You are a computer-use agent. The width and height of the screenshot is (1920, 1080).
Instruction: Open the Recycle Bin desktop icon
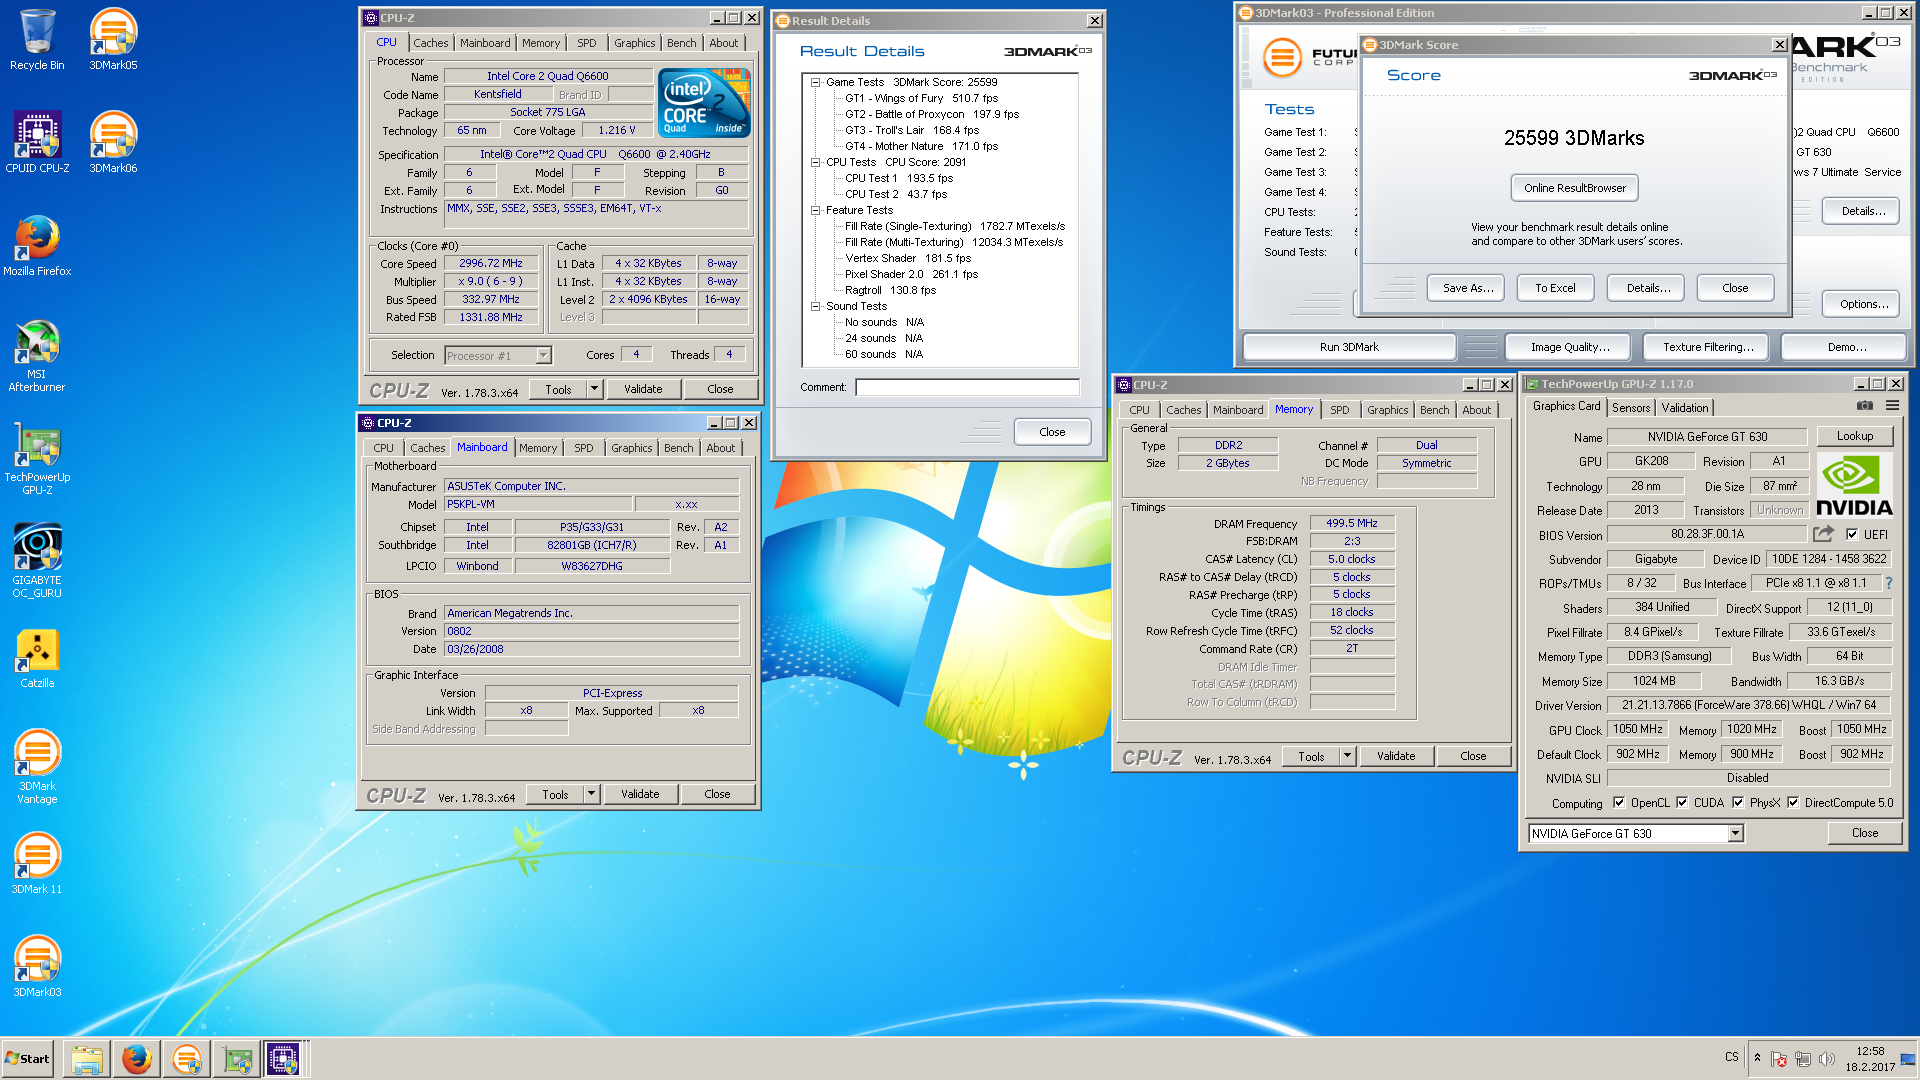37,40
